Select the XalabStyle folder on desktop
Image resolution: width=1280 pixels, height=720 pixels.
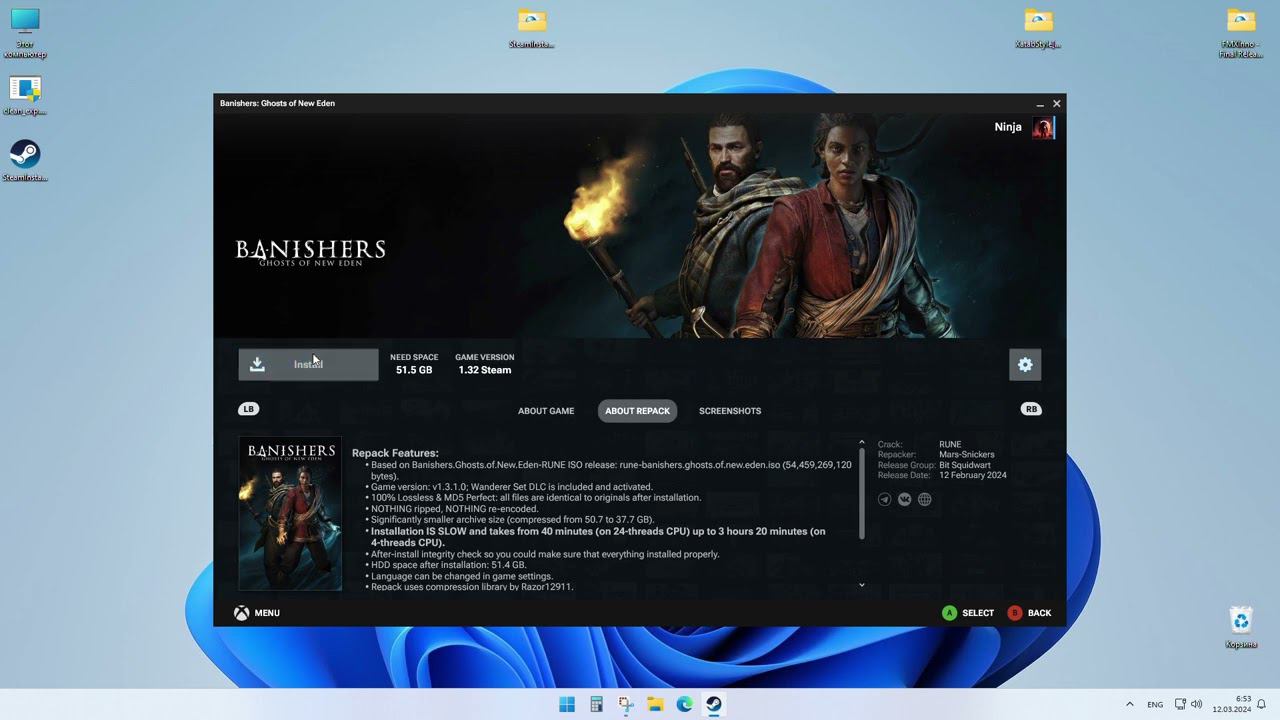[x=1038, y=28]
